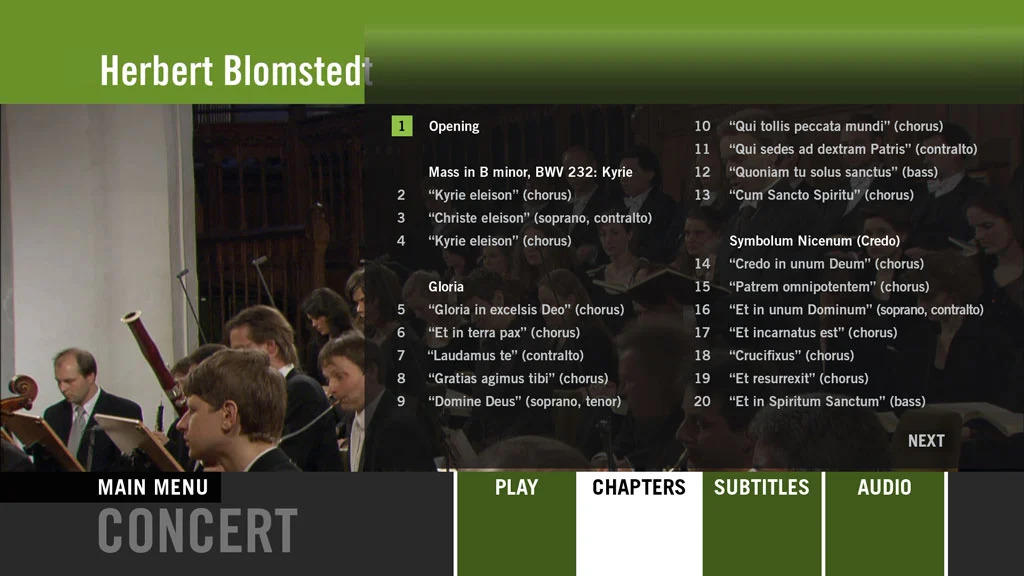
Task: Play chapter 10 "Qui tollis peccata mundi"
Action: pyautogui.click(x=836, y=126)
